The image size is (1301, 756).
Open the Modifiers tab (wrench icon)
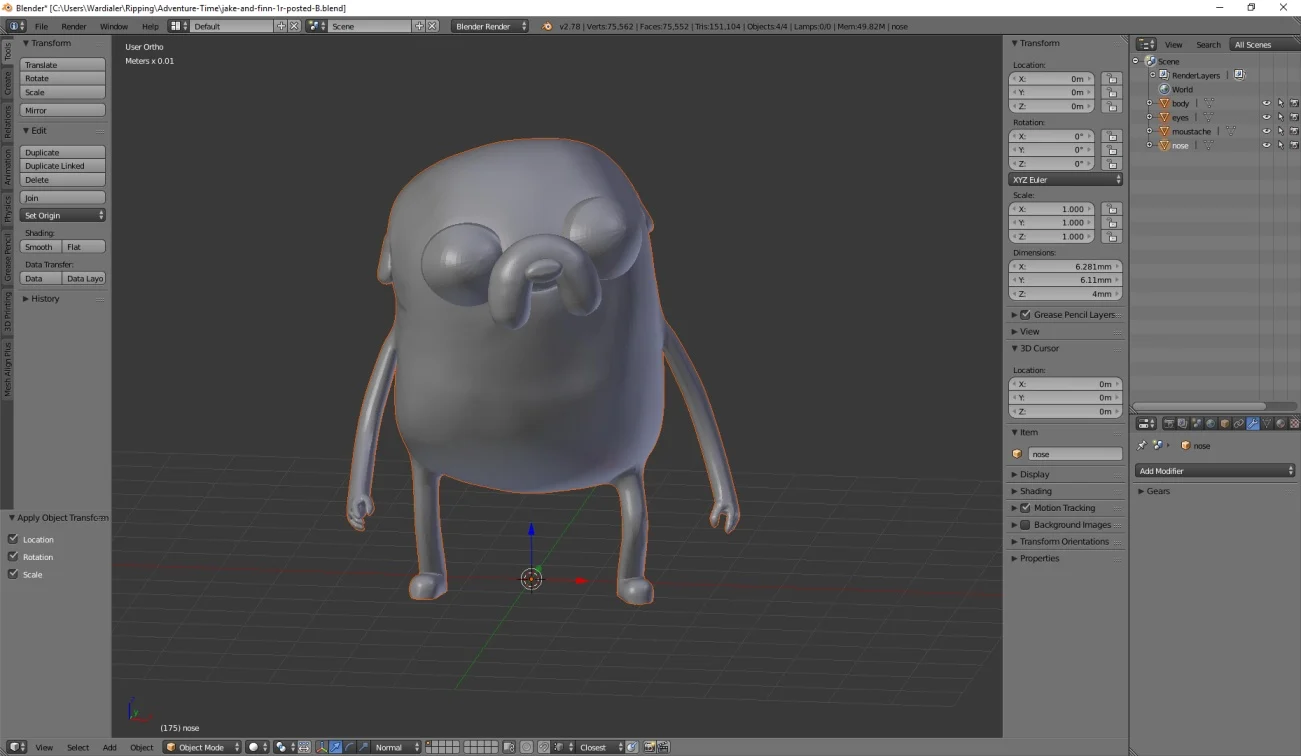[x=1253, y=424]
